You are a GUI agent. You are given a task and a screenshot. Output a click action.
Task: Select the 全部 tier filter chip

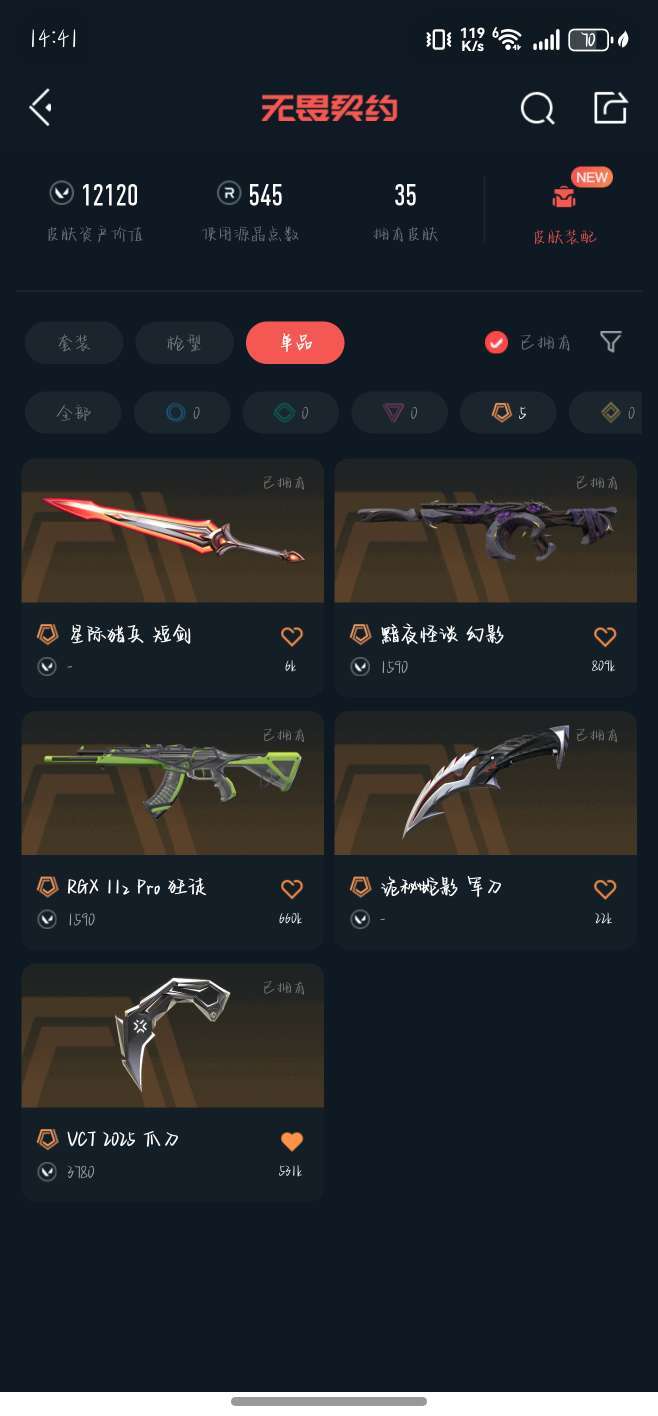(x=73, y=412)
